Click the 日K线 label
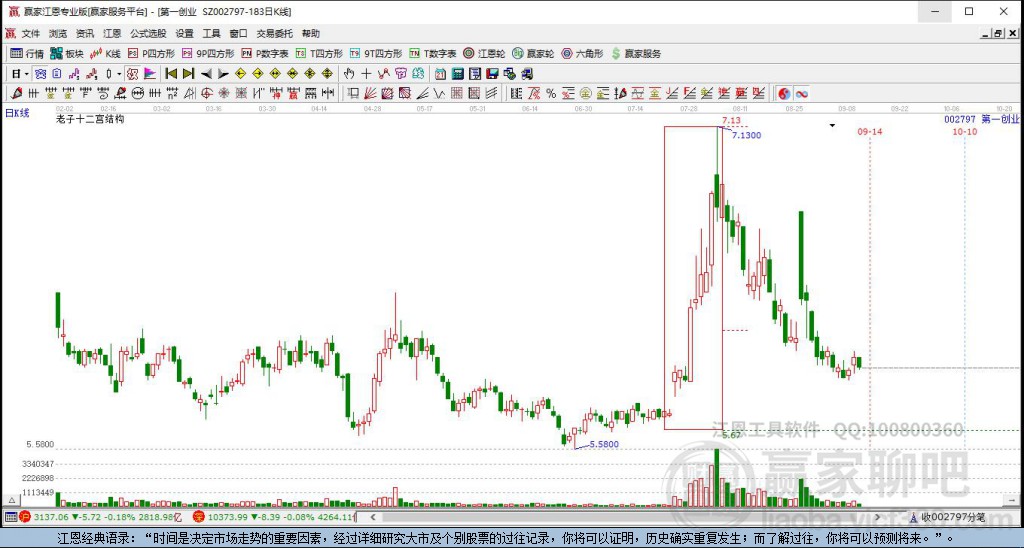The height and width of the screenshot is (548, 1024). (x=18, y=113)
